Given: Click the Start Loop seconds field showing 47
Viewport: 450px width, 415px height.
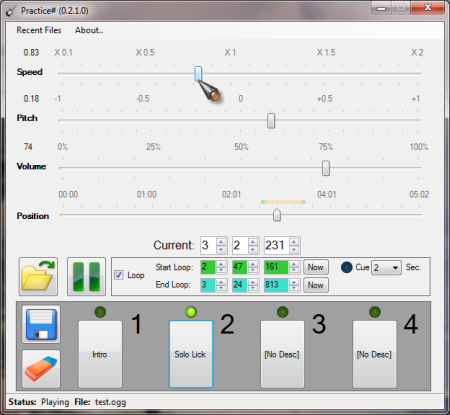Looking at the screenshot, I should (x=240, y=267).
